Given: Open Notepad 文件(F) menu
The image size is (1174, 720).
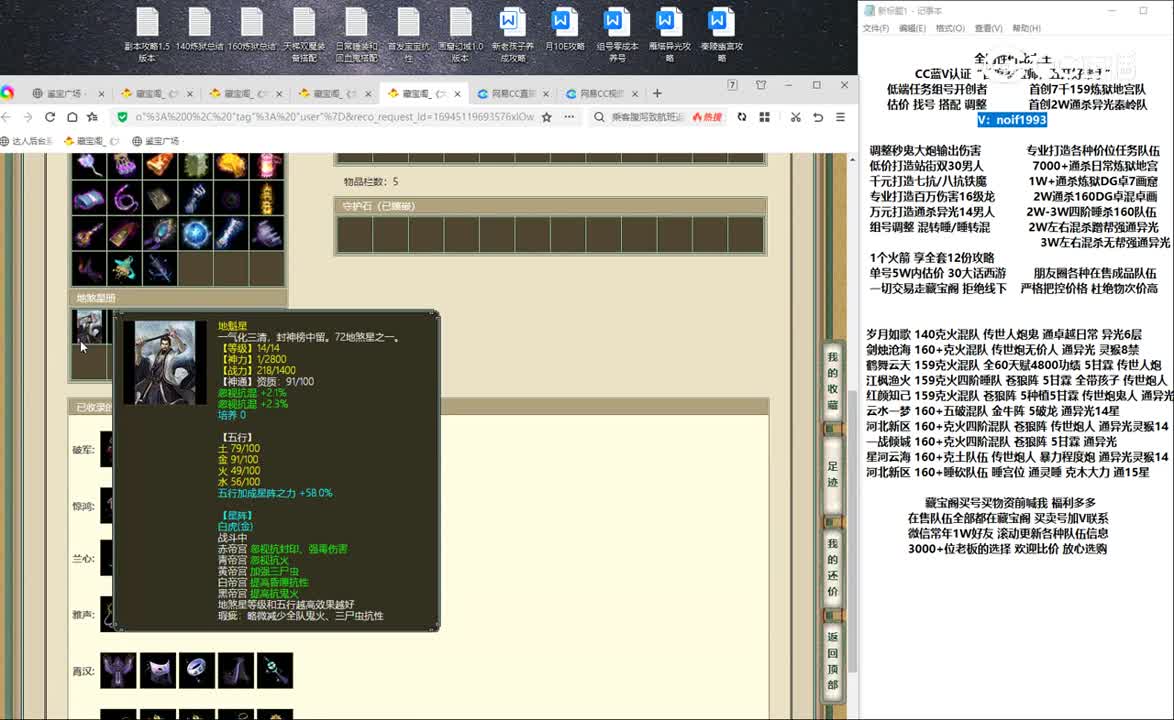Looking at the screenshot, I should (875, 28).
